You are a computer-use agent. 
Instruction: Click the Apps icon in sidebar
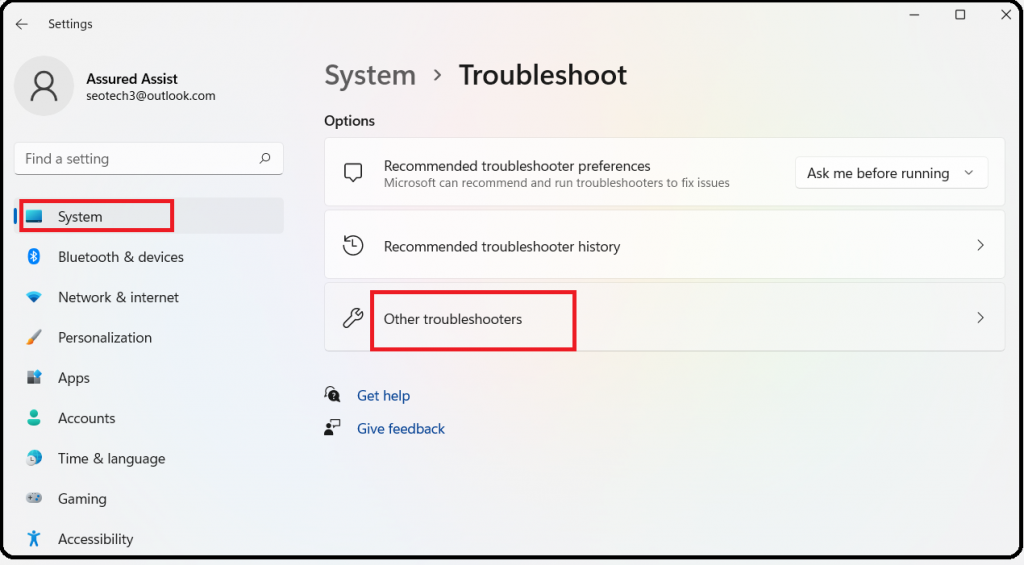(34, 378)
